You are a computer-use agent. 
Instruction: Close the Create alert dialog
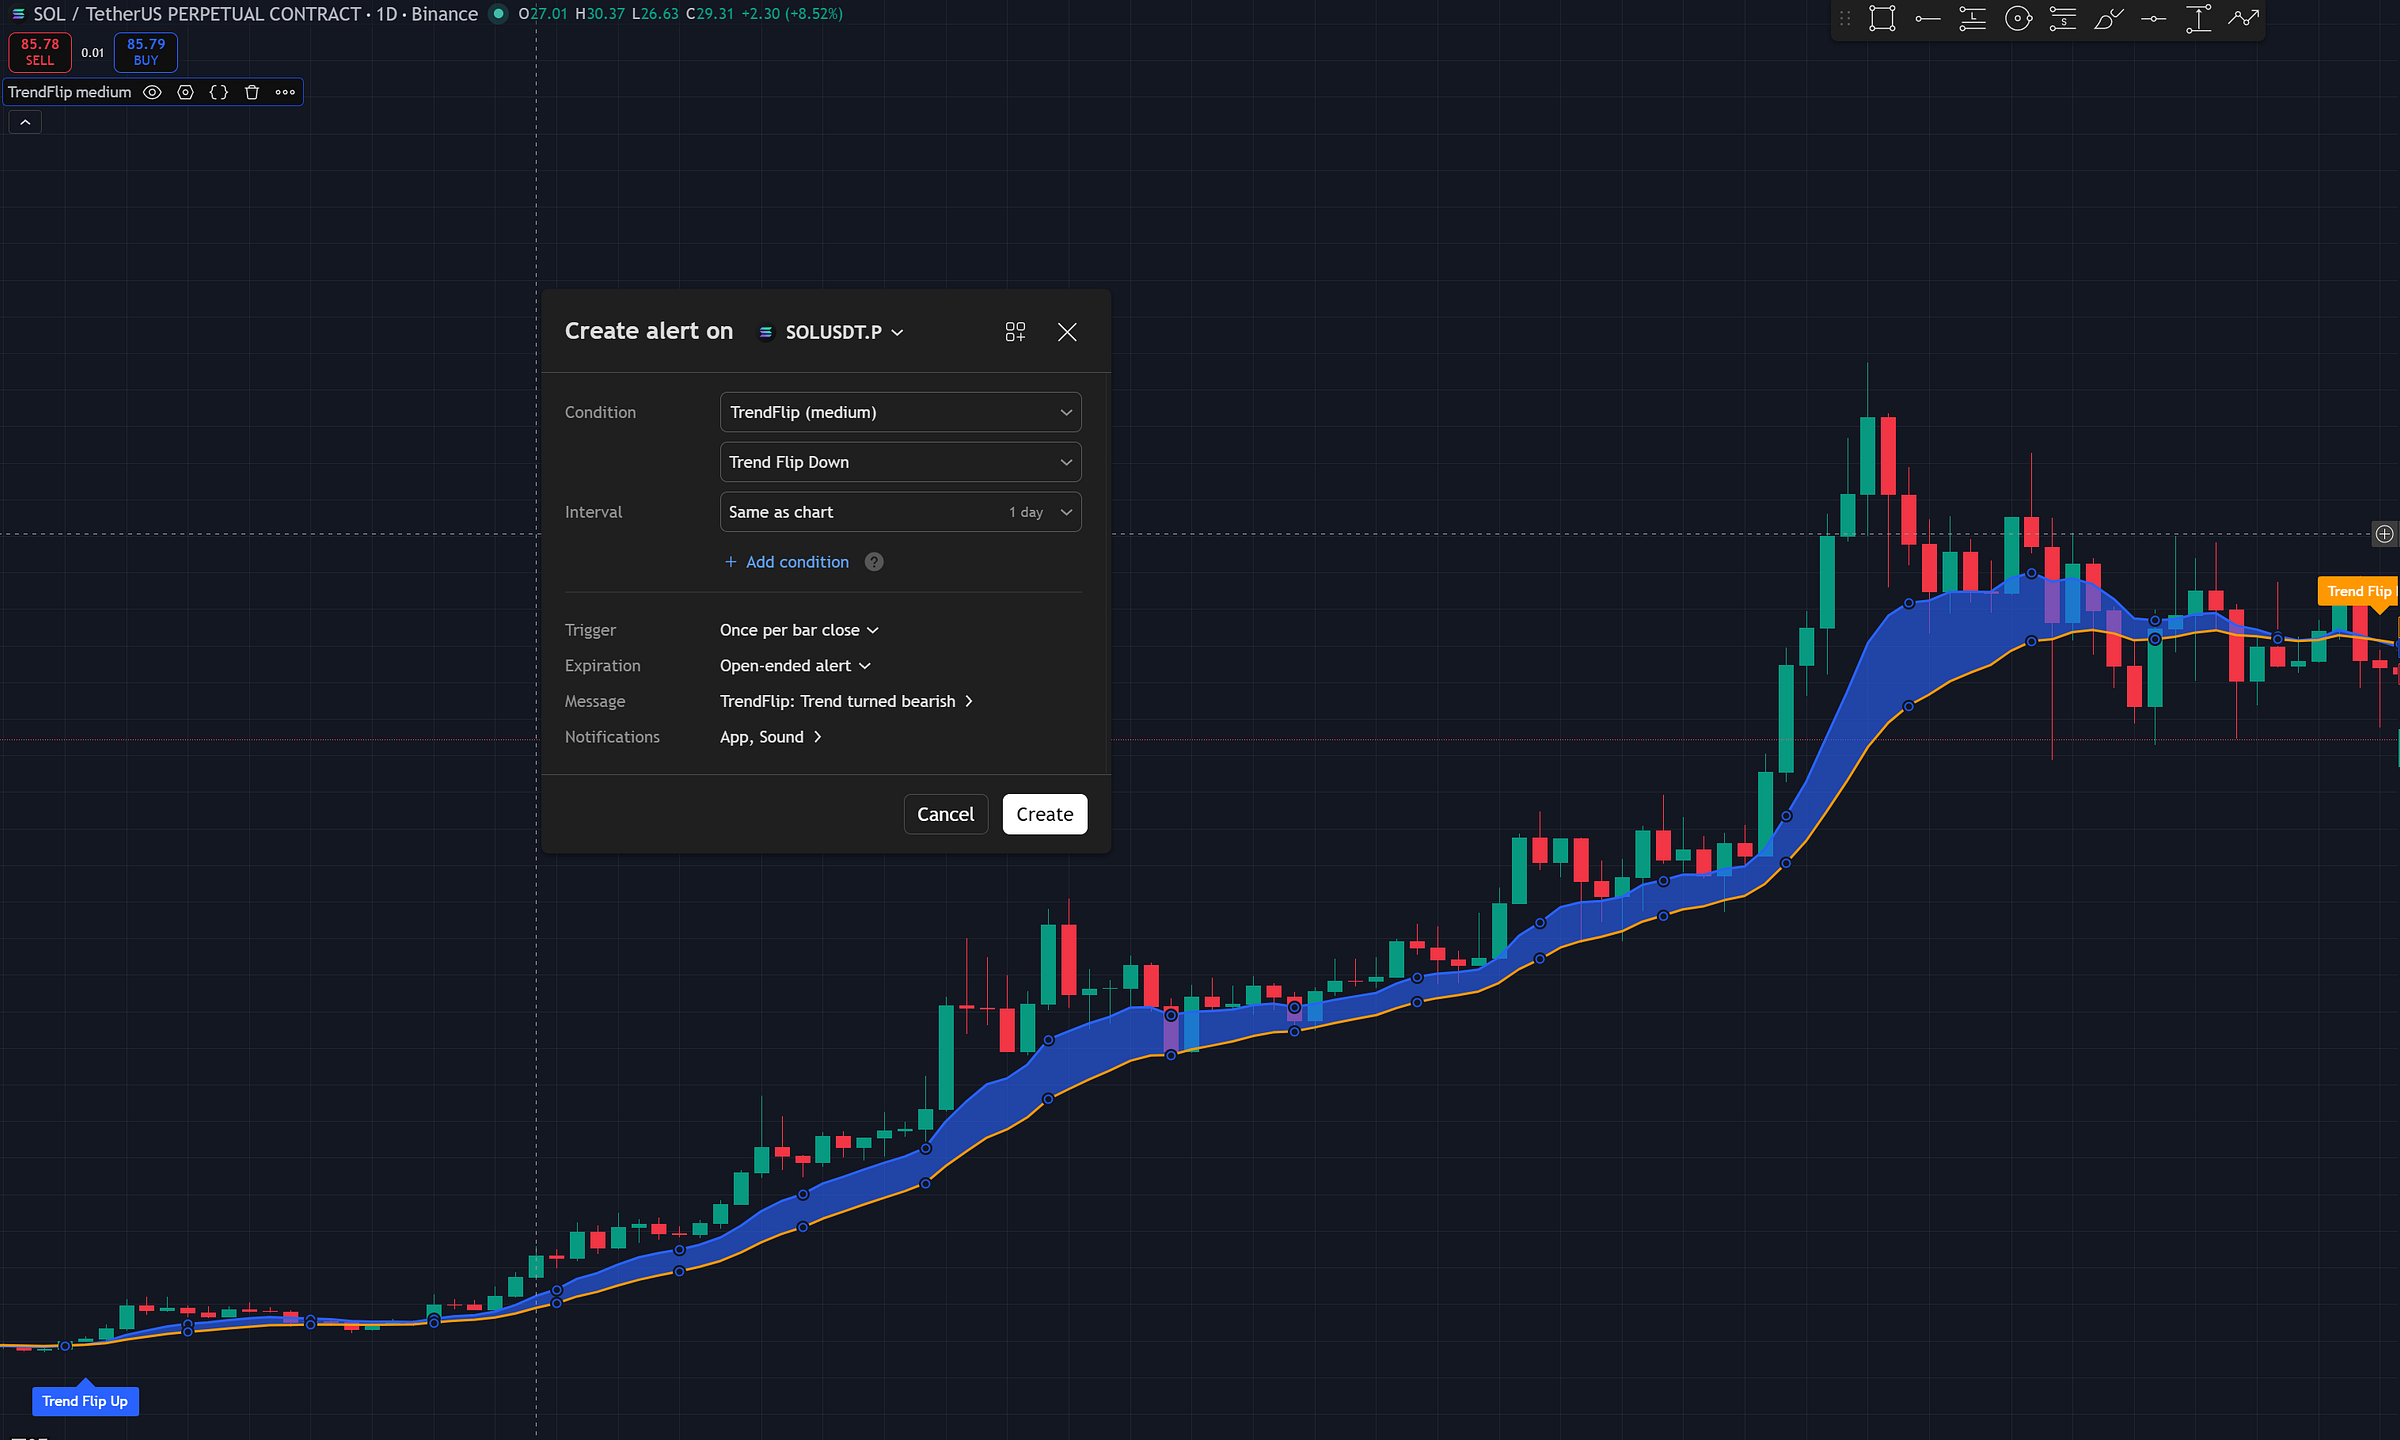click(x=1067, y=332)
